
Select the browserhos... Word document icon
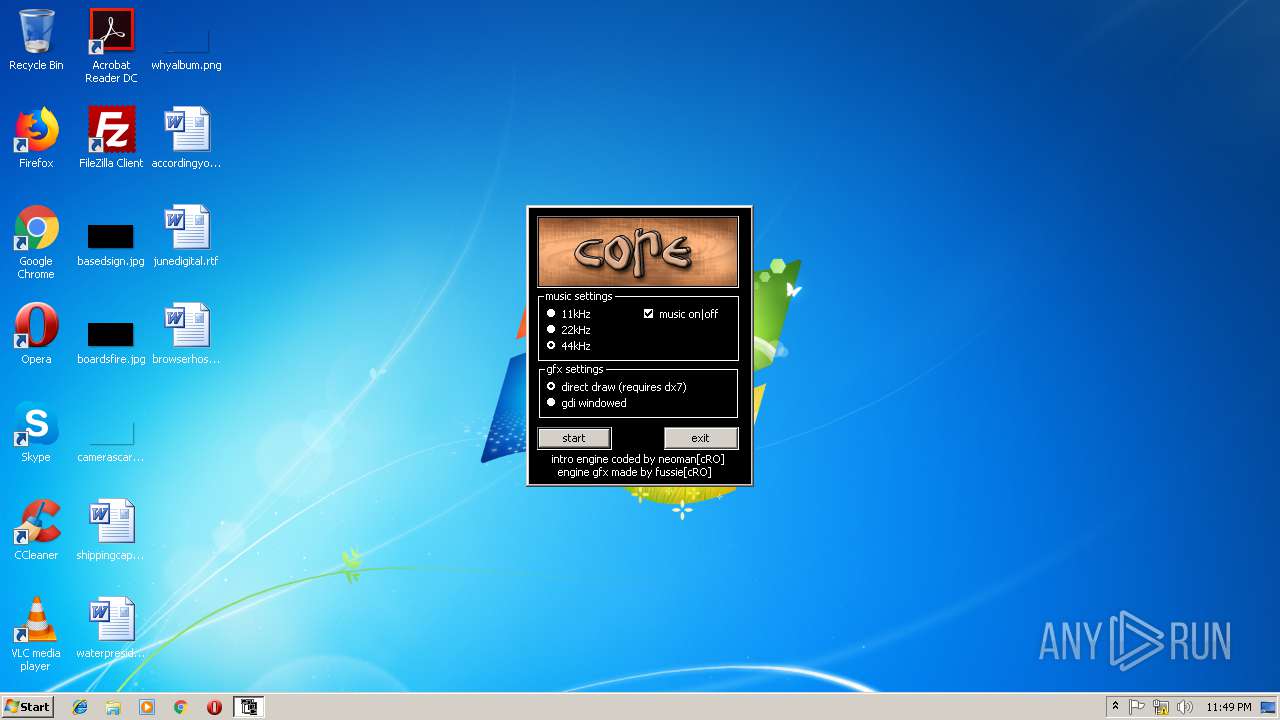pos(186,334)
